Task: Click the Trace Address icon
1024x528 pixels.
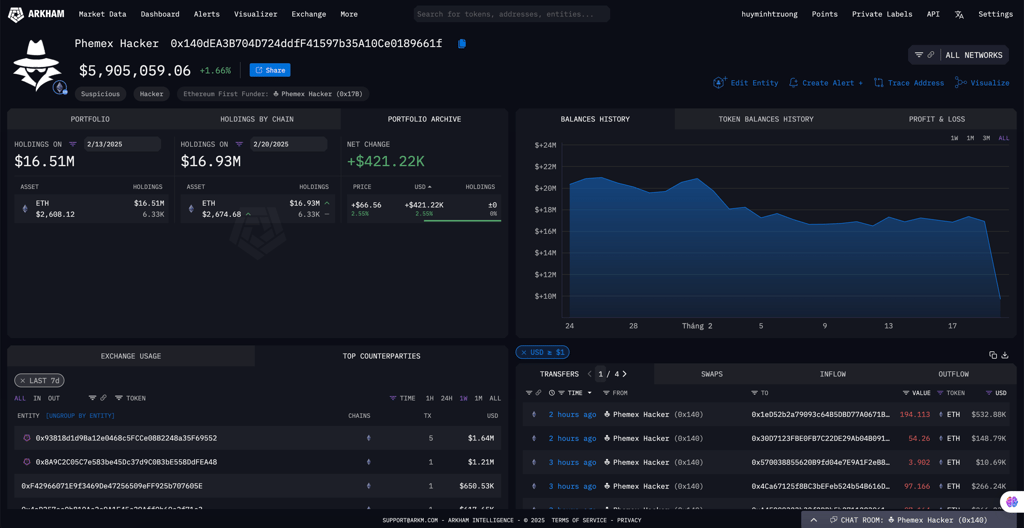Action: point(878,83)
